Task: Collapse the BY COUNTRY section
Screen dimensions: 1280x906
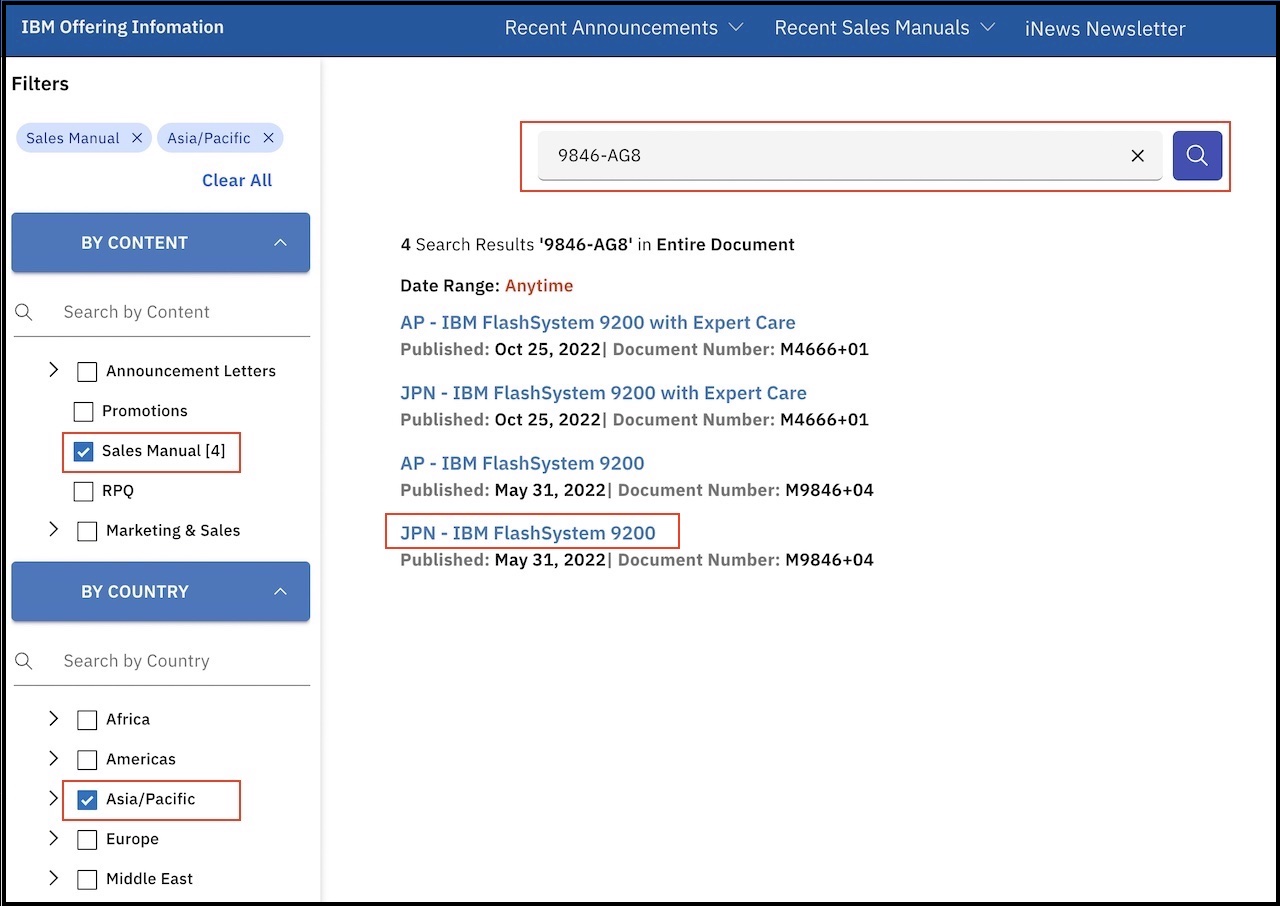Action: tap(161, 591)
